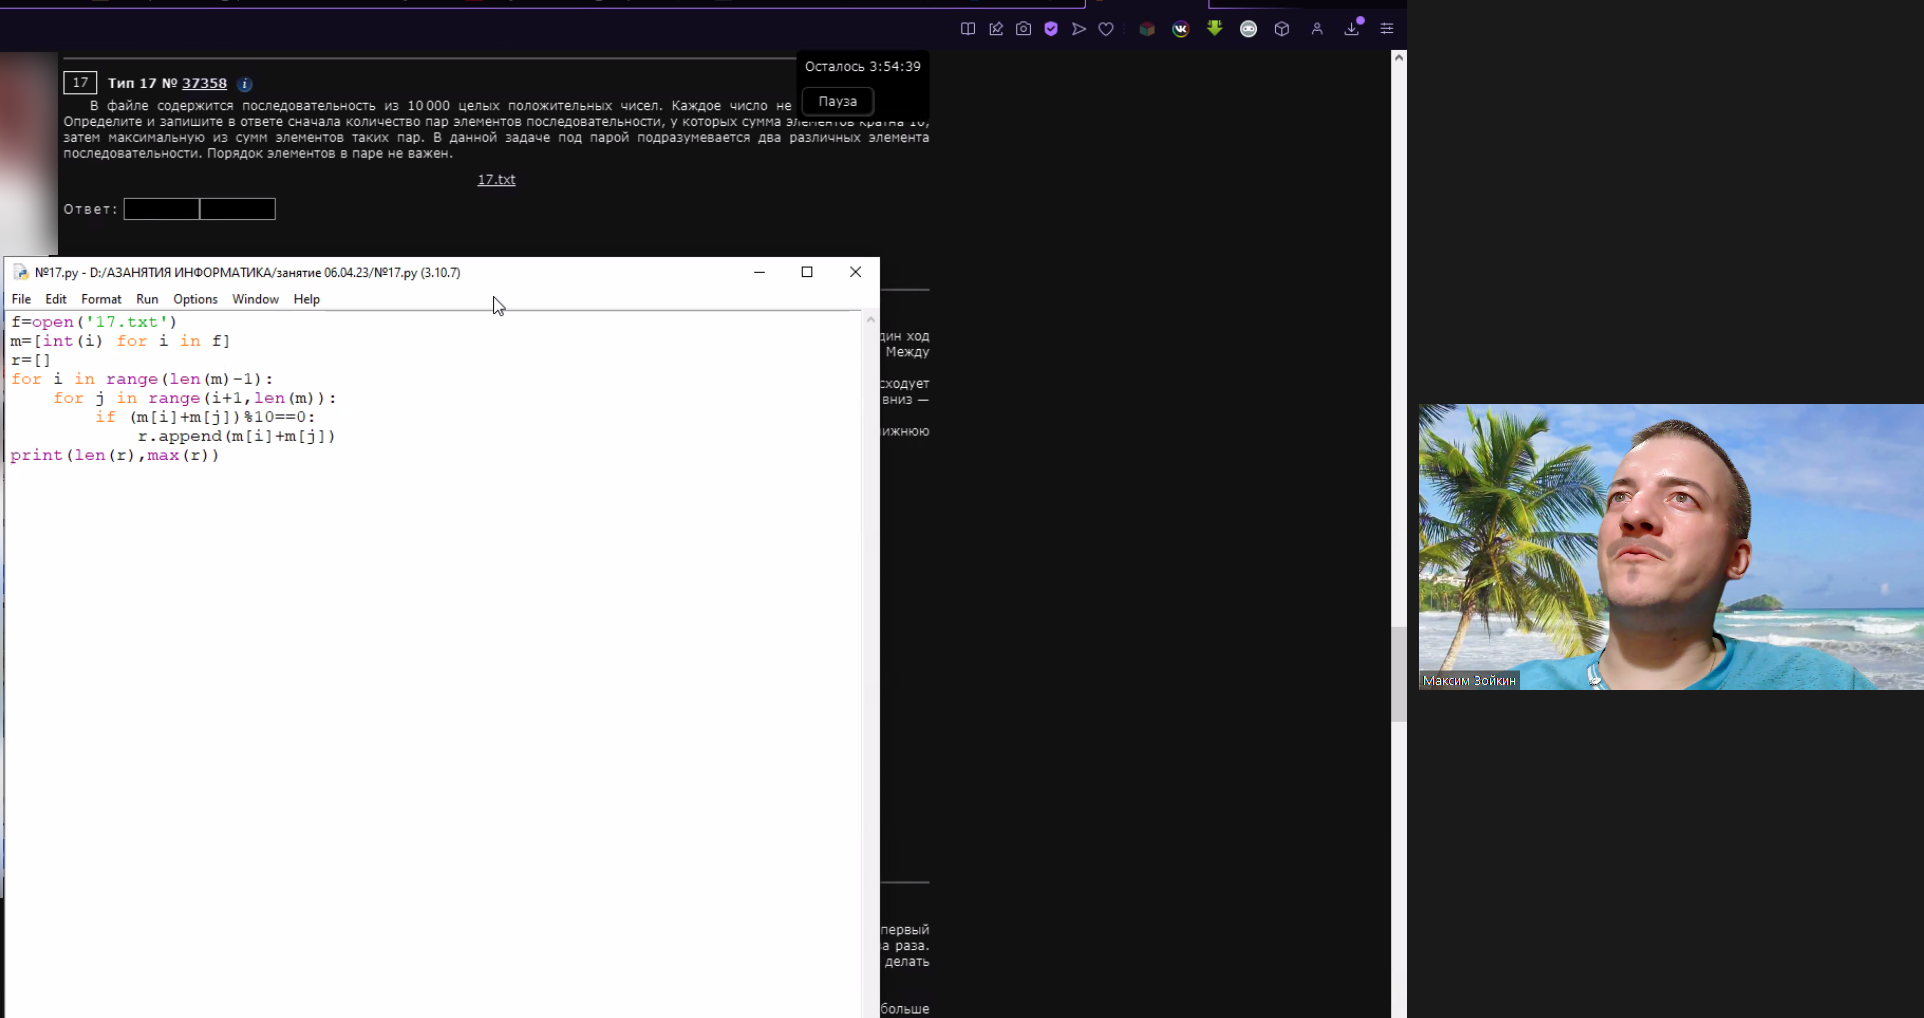Open browser downloads icon
This screenshot has height=1018, width=1924.
1352,29
